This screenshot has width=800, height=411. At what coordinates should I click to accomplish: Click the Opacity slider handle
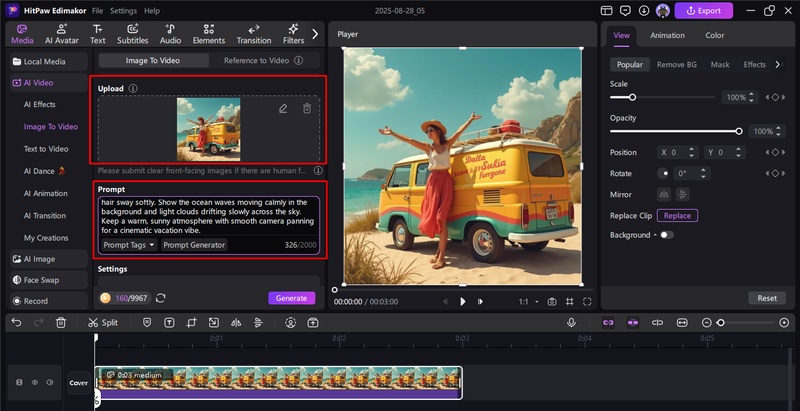click(x=739, y=132)
